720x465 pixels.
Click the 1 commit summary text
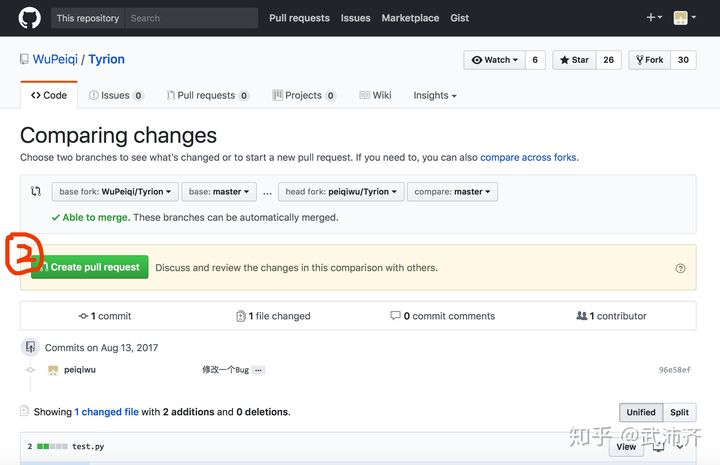click(111, 316)
